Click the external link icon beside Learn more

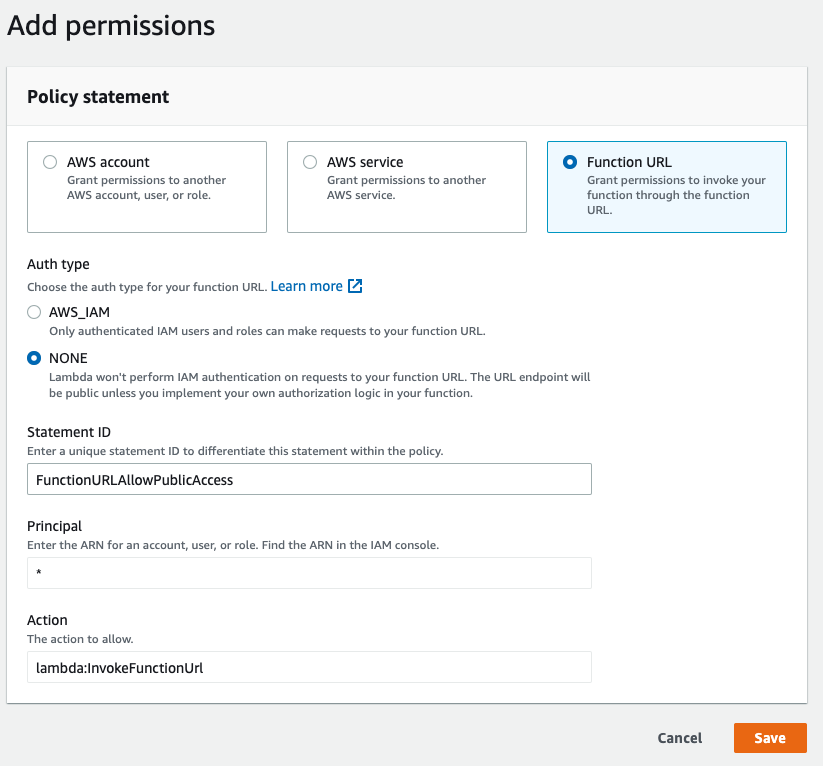tap(355, 286)
